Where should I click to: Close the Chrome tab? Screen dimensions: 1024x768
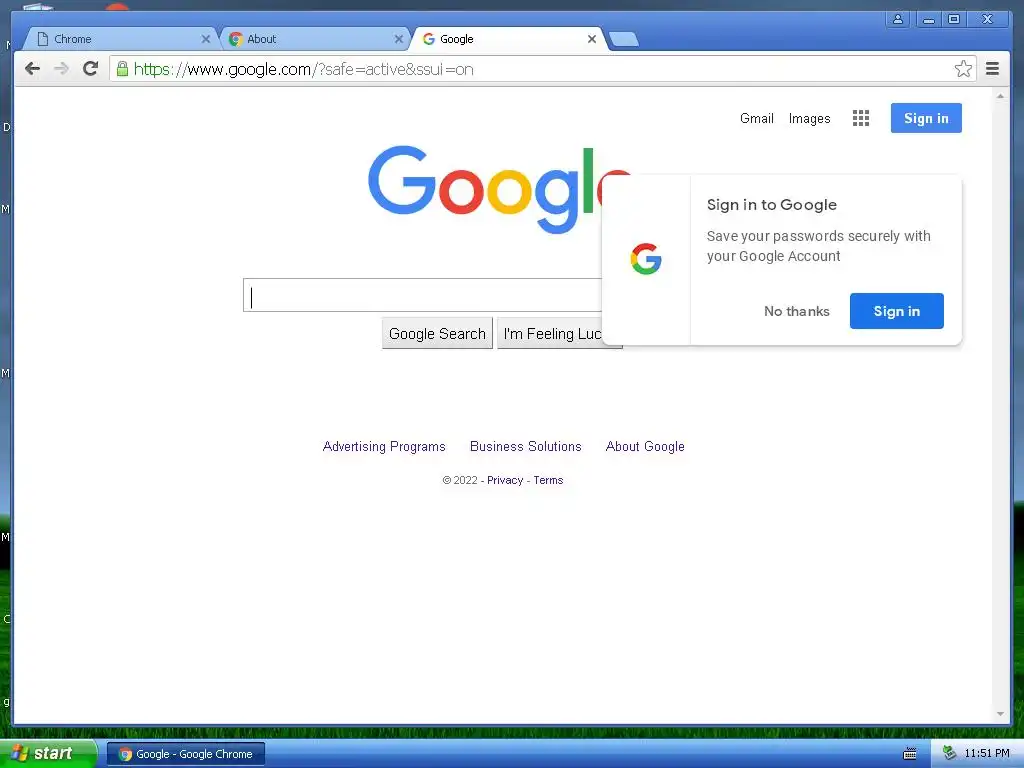[206, 39]
